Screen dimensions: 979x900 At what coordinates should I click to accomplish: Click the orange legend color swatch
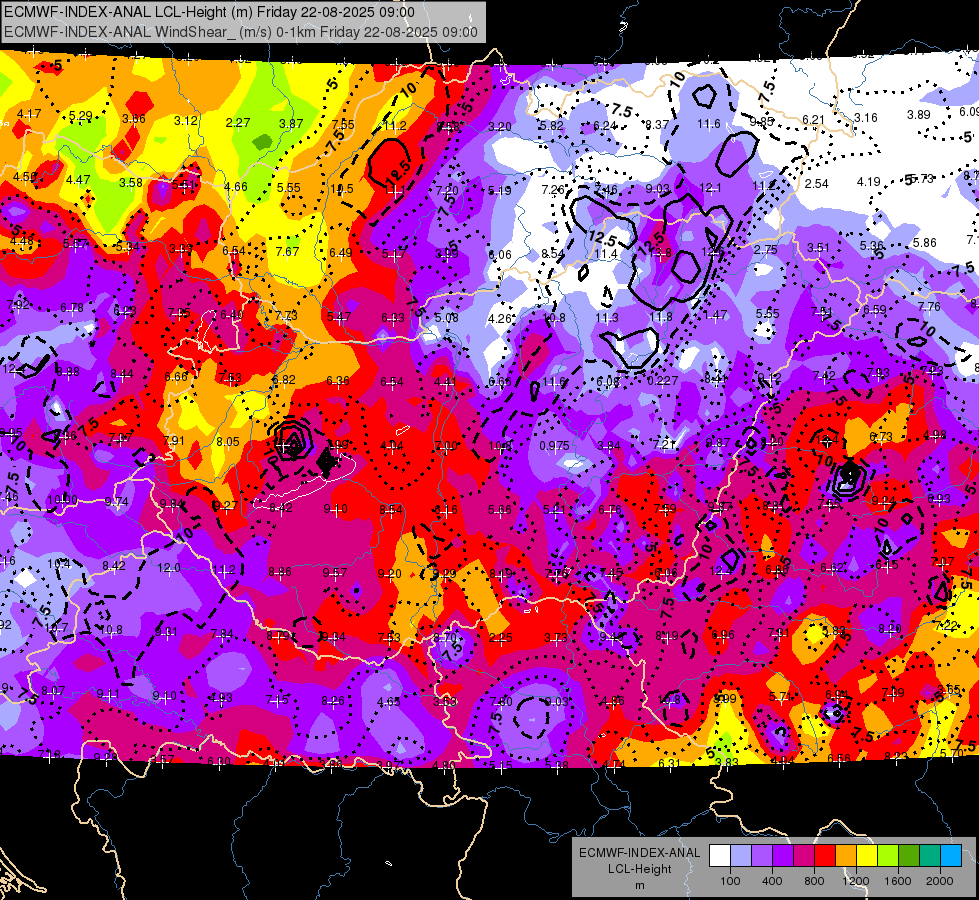pyautogui.click(x=846, y=855)
